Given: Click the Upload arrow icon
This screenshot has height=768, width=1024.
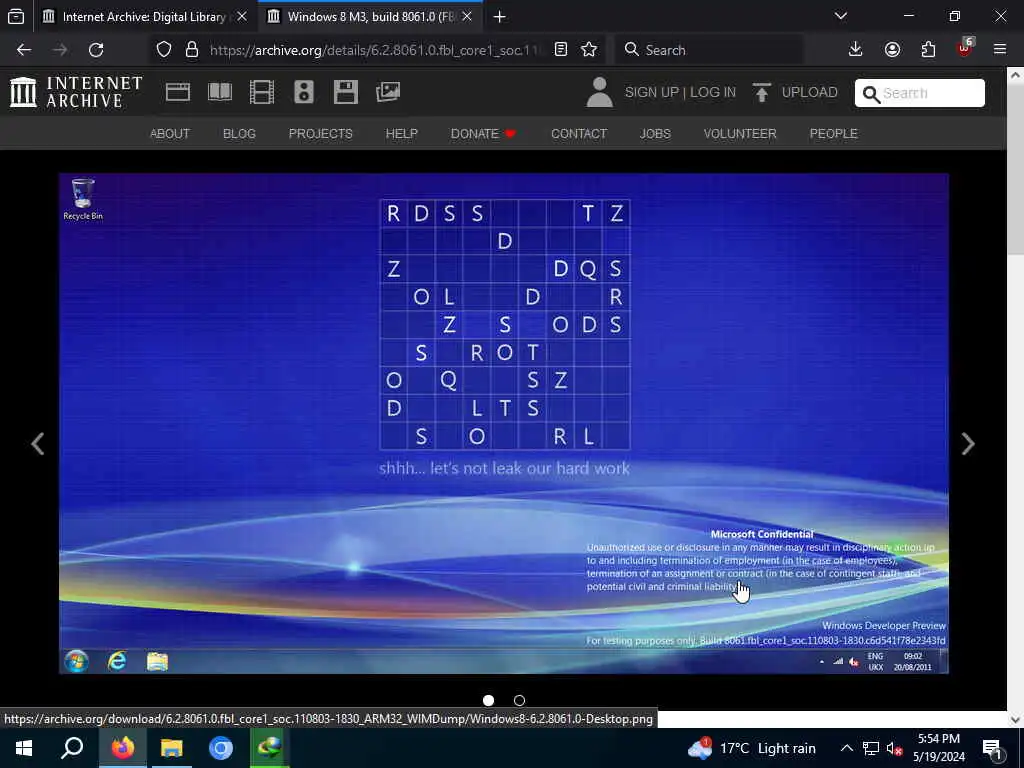Looking at the screenshot, I should 761,92.
